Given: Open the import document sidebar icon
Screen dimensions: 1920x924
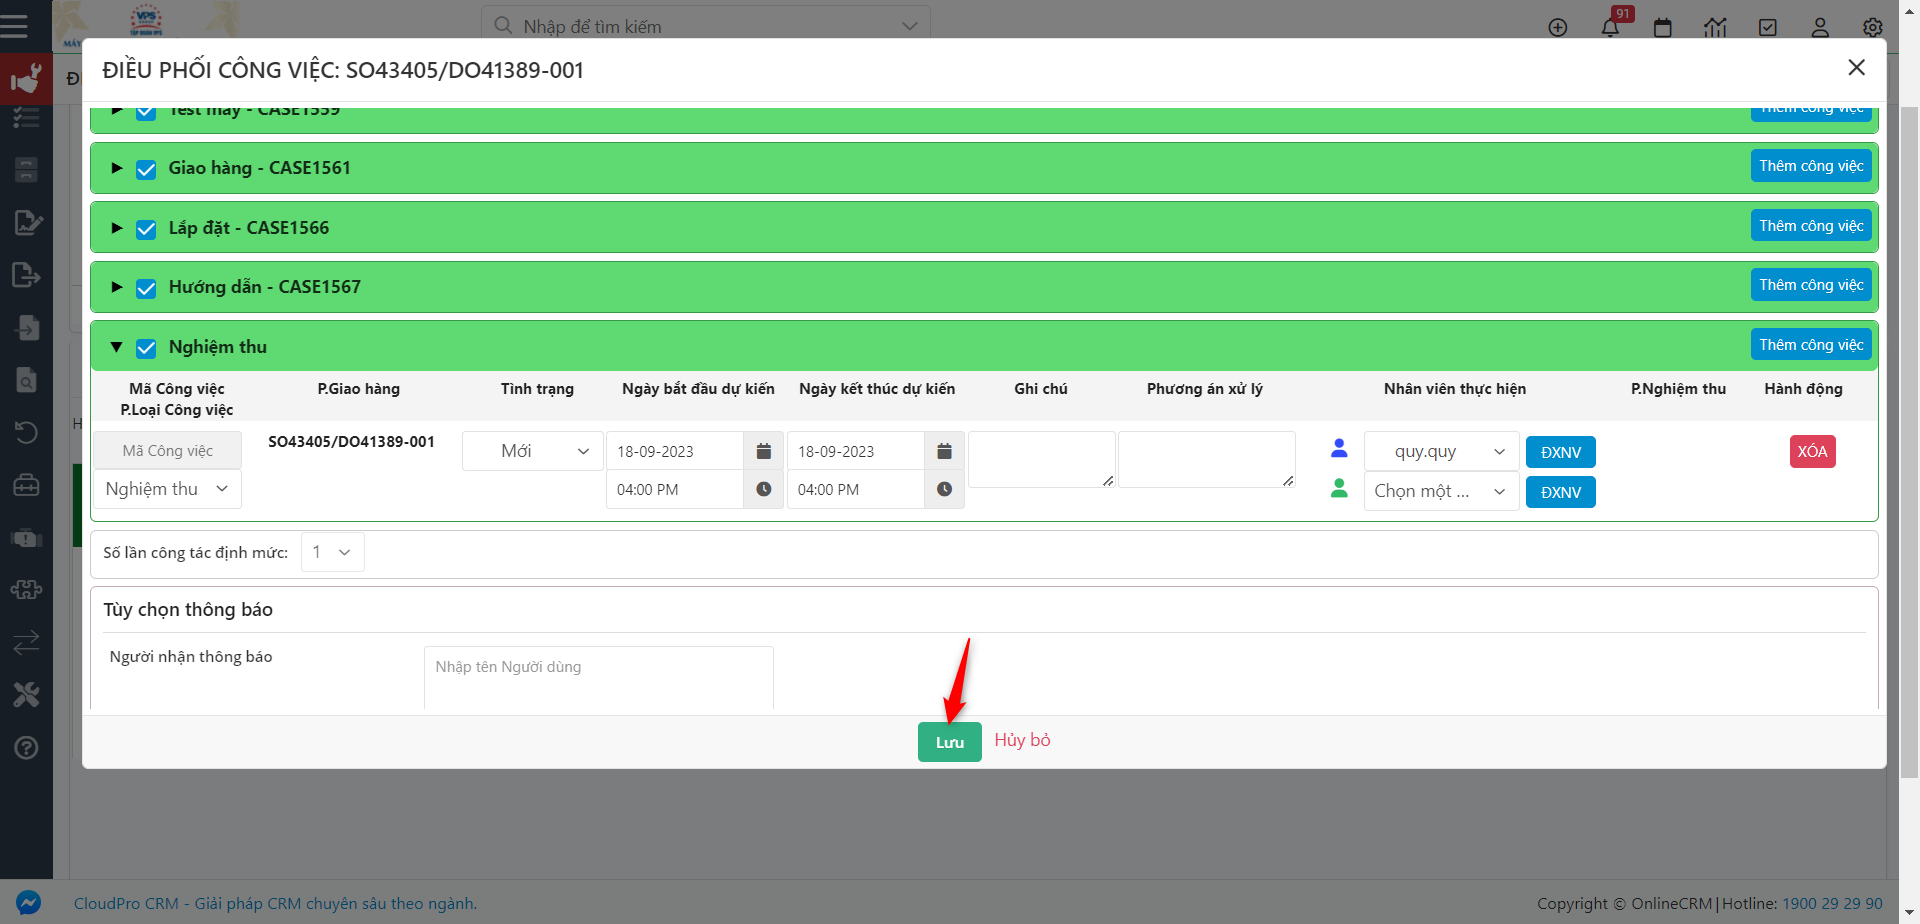Looking at the screenshot, I should click(27, 327).
